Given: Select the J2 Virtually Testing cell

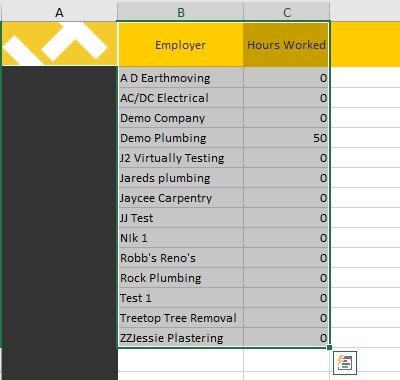Looking at the screenshot, I should [181, 158].
